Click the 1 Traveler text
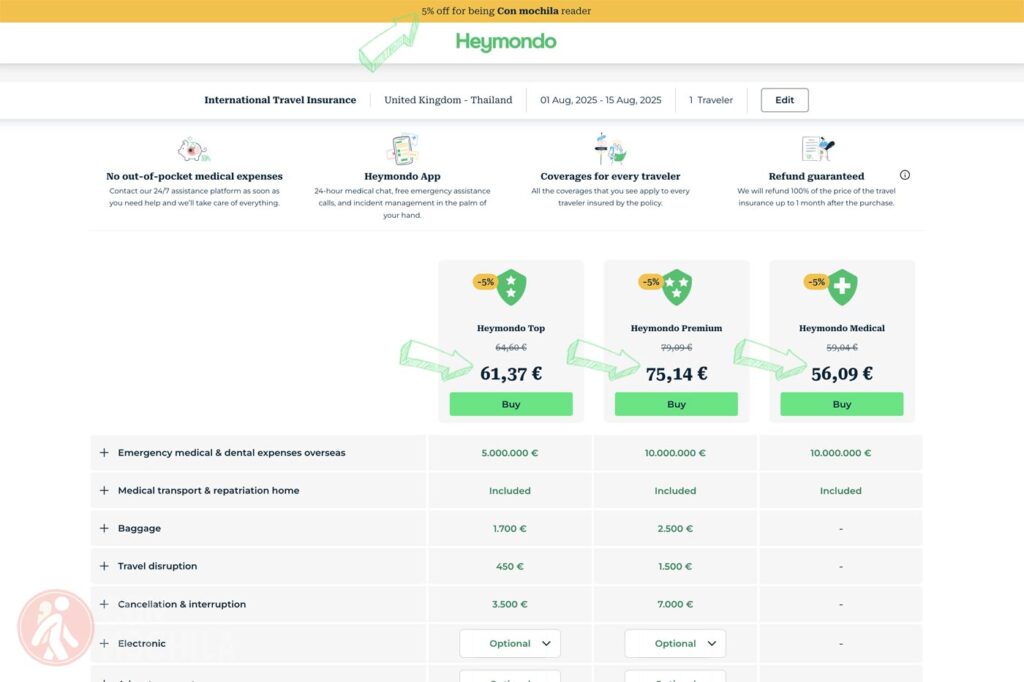The image size is (1024, 682). point(711,100)
